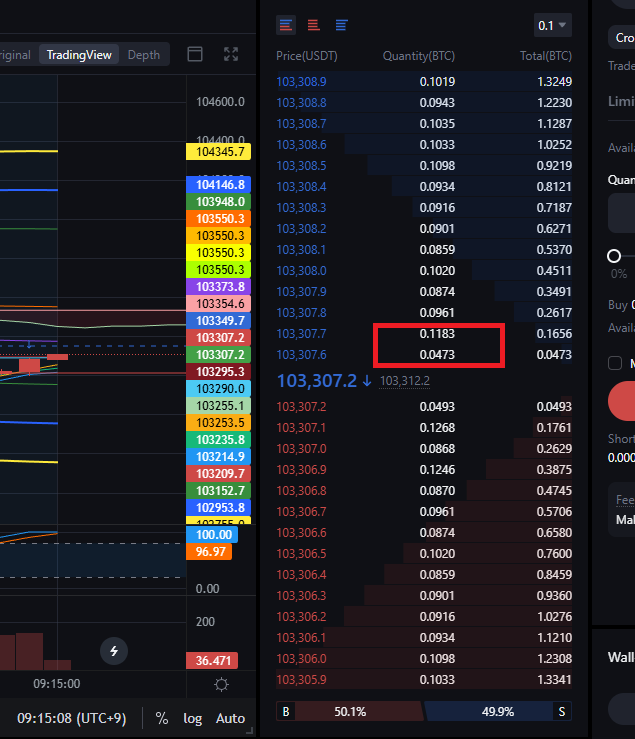Click the 103255.1 price label
The image size is (635, 739).
pyautogui.click(x=219, y=406)
